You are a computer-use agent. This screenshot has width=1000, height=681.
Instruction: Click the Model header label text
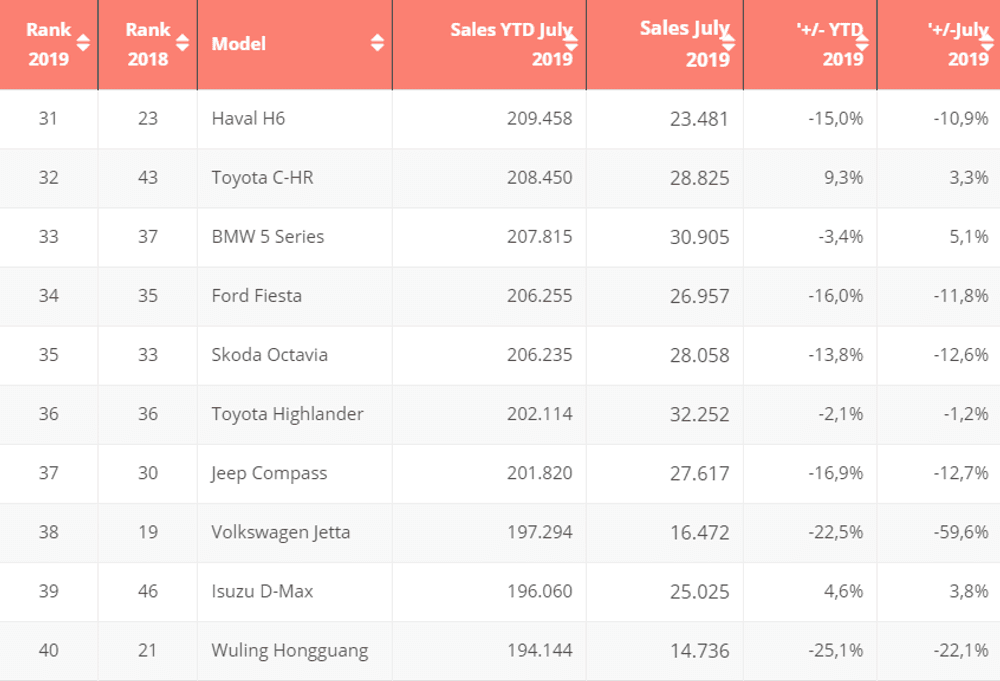coord(239,44)
